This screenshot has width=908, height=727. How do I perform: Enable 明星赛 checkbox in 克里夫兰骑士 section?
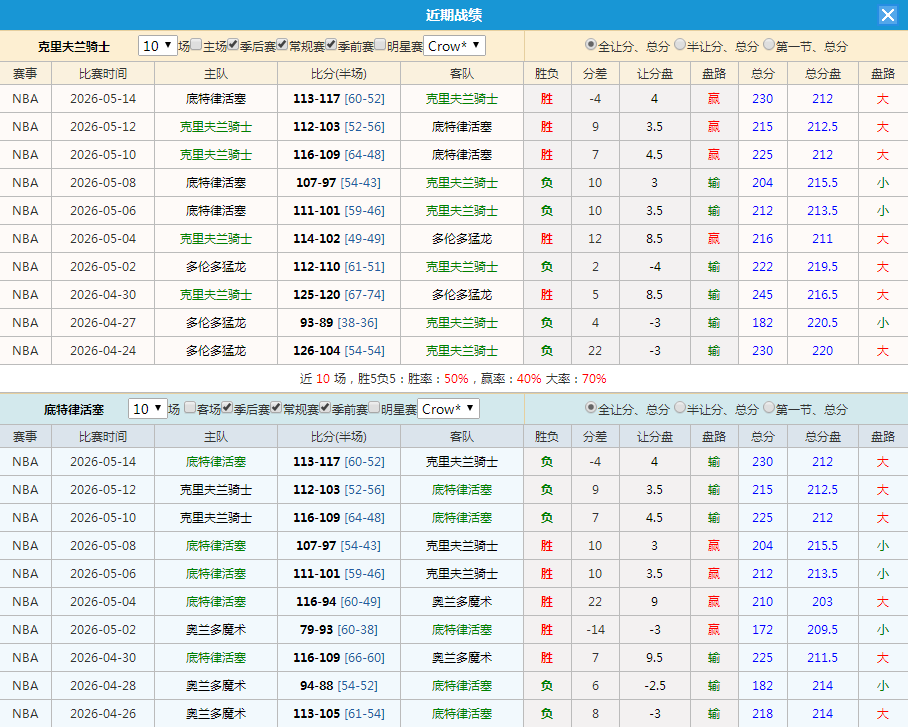coord(380,45)
